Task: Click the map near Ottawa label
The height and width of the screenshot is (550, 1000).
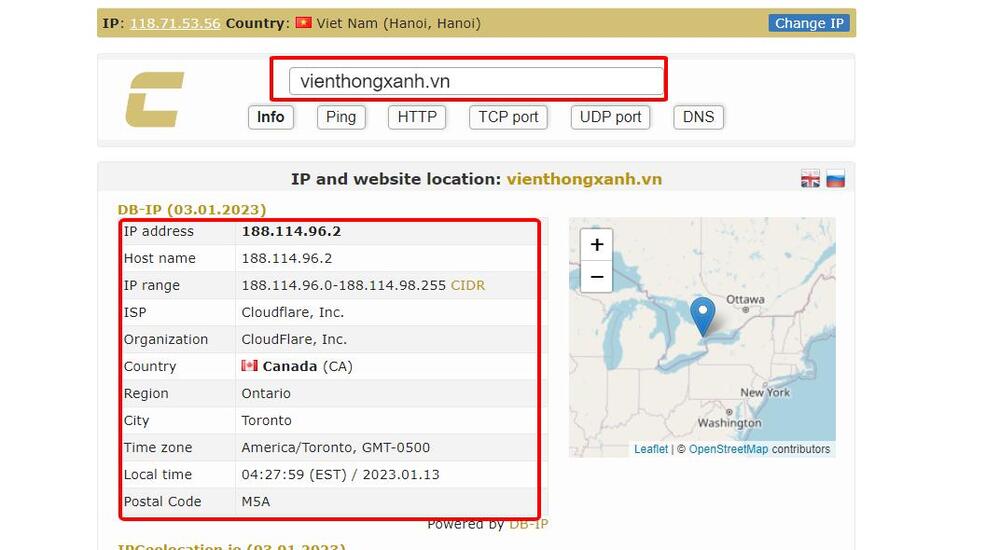Action: (745, 299)
